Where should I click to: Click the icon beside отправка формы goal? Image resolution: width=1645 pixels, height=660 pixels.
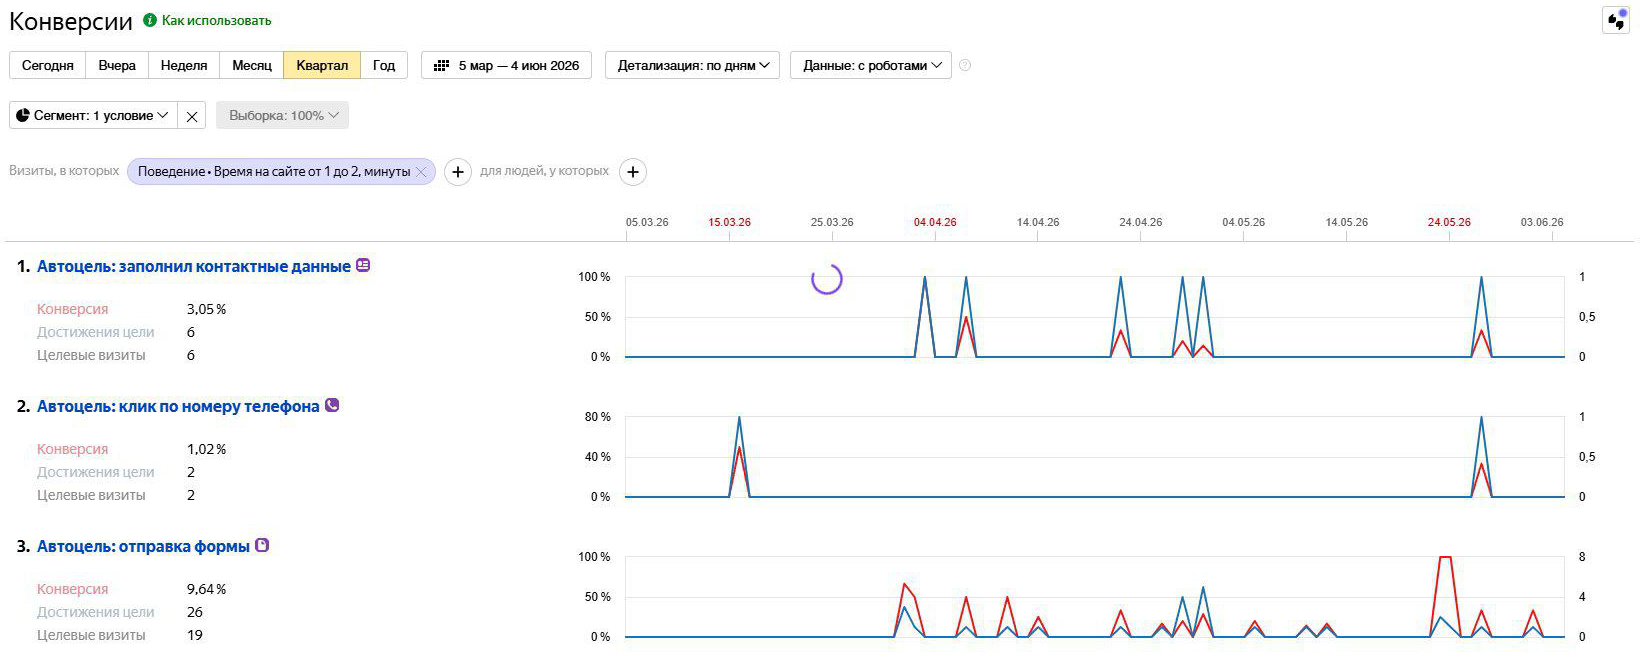pos(262,545)
